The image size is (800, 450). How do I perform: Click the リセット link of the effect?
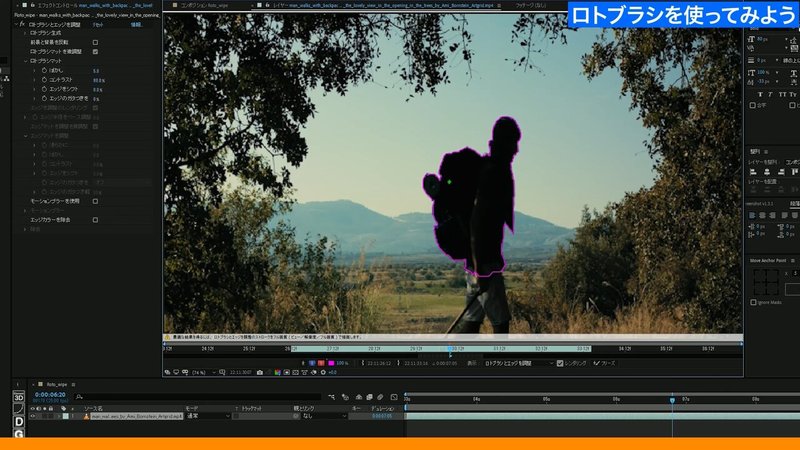pyautogui.click(x=97, y=24)
